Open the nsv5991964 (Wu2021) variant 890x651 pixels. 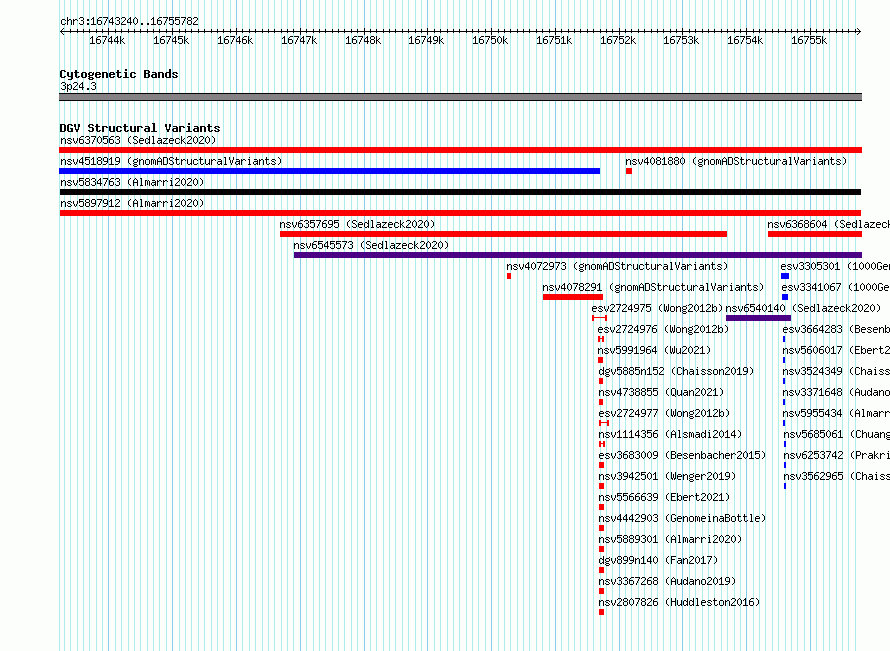654,350
